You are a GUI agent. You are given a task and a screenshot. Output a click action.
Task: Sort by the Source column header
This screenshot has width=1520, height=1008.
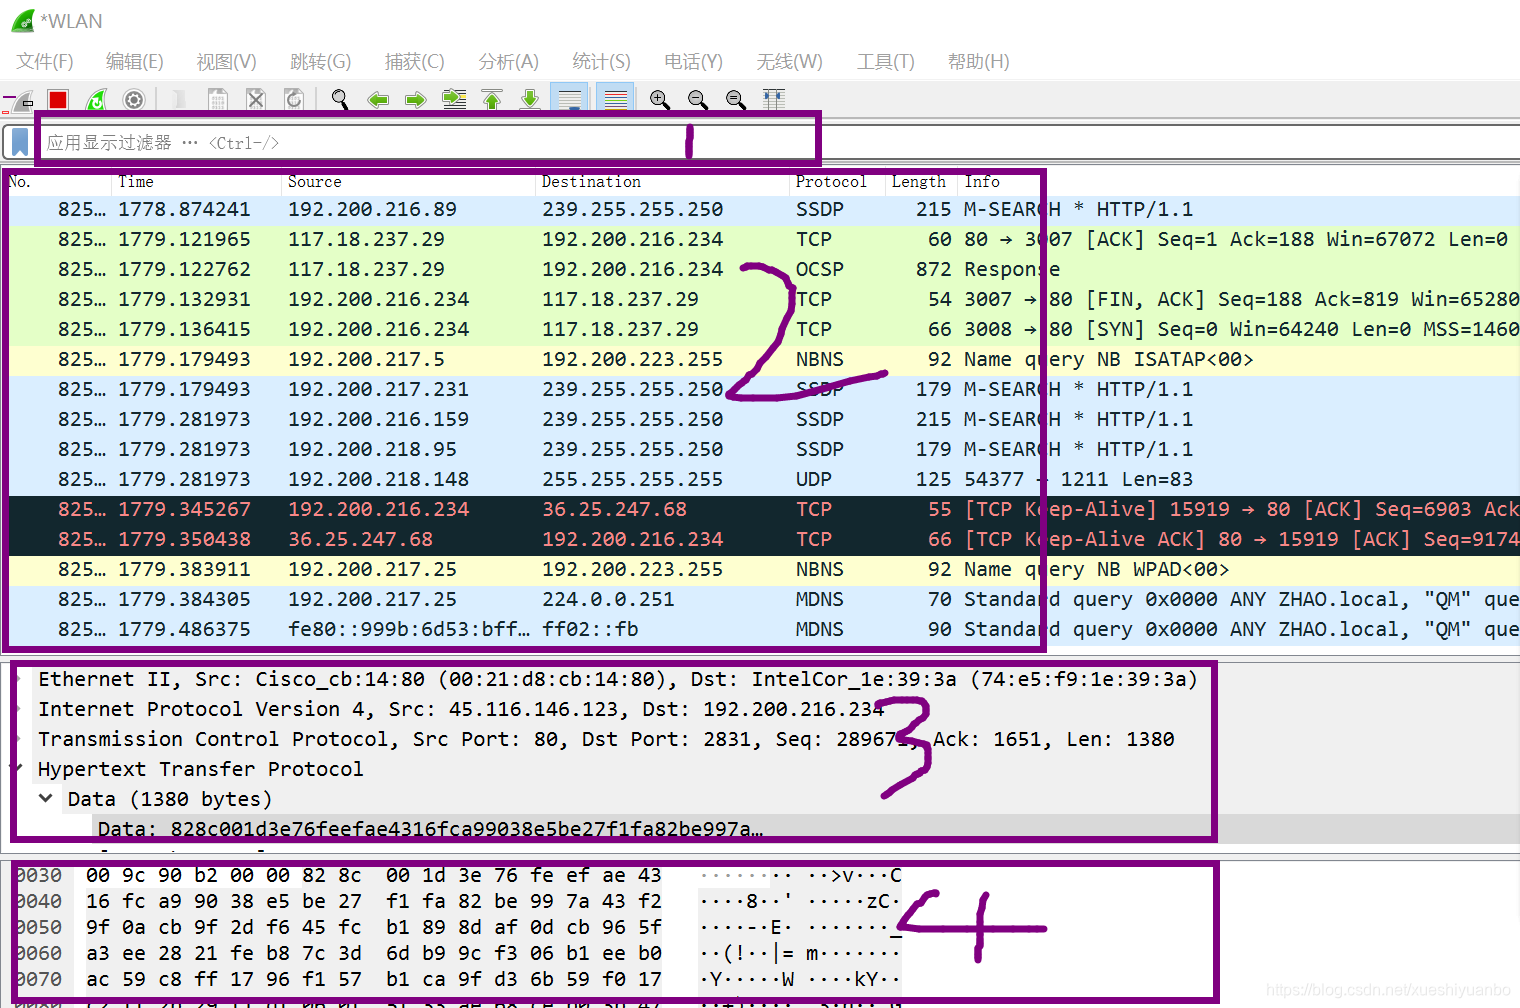[408, 182]
